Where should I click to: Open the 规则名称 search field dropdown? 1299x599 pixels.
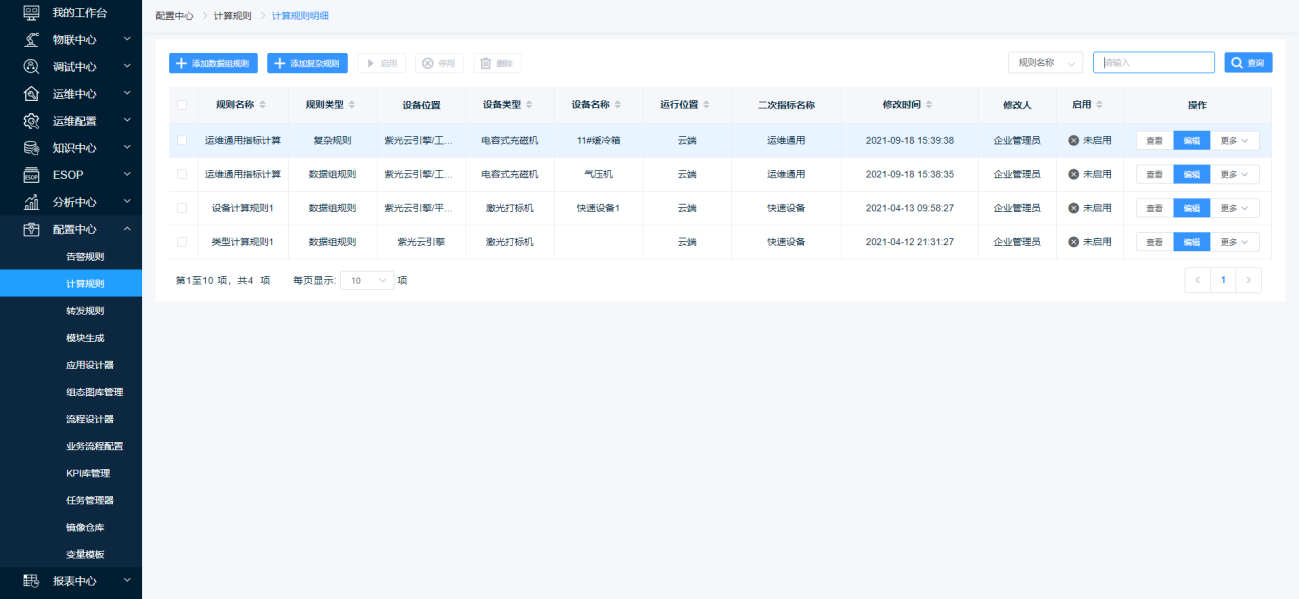pyautogui.click(x=1045, y=63)
